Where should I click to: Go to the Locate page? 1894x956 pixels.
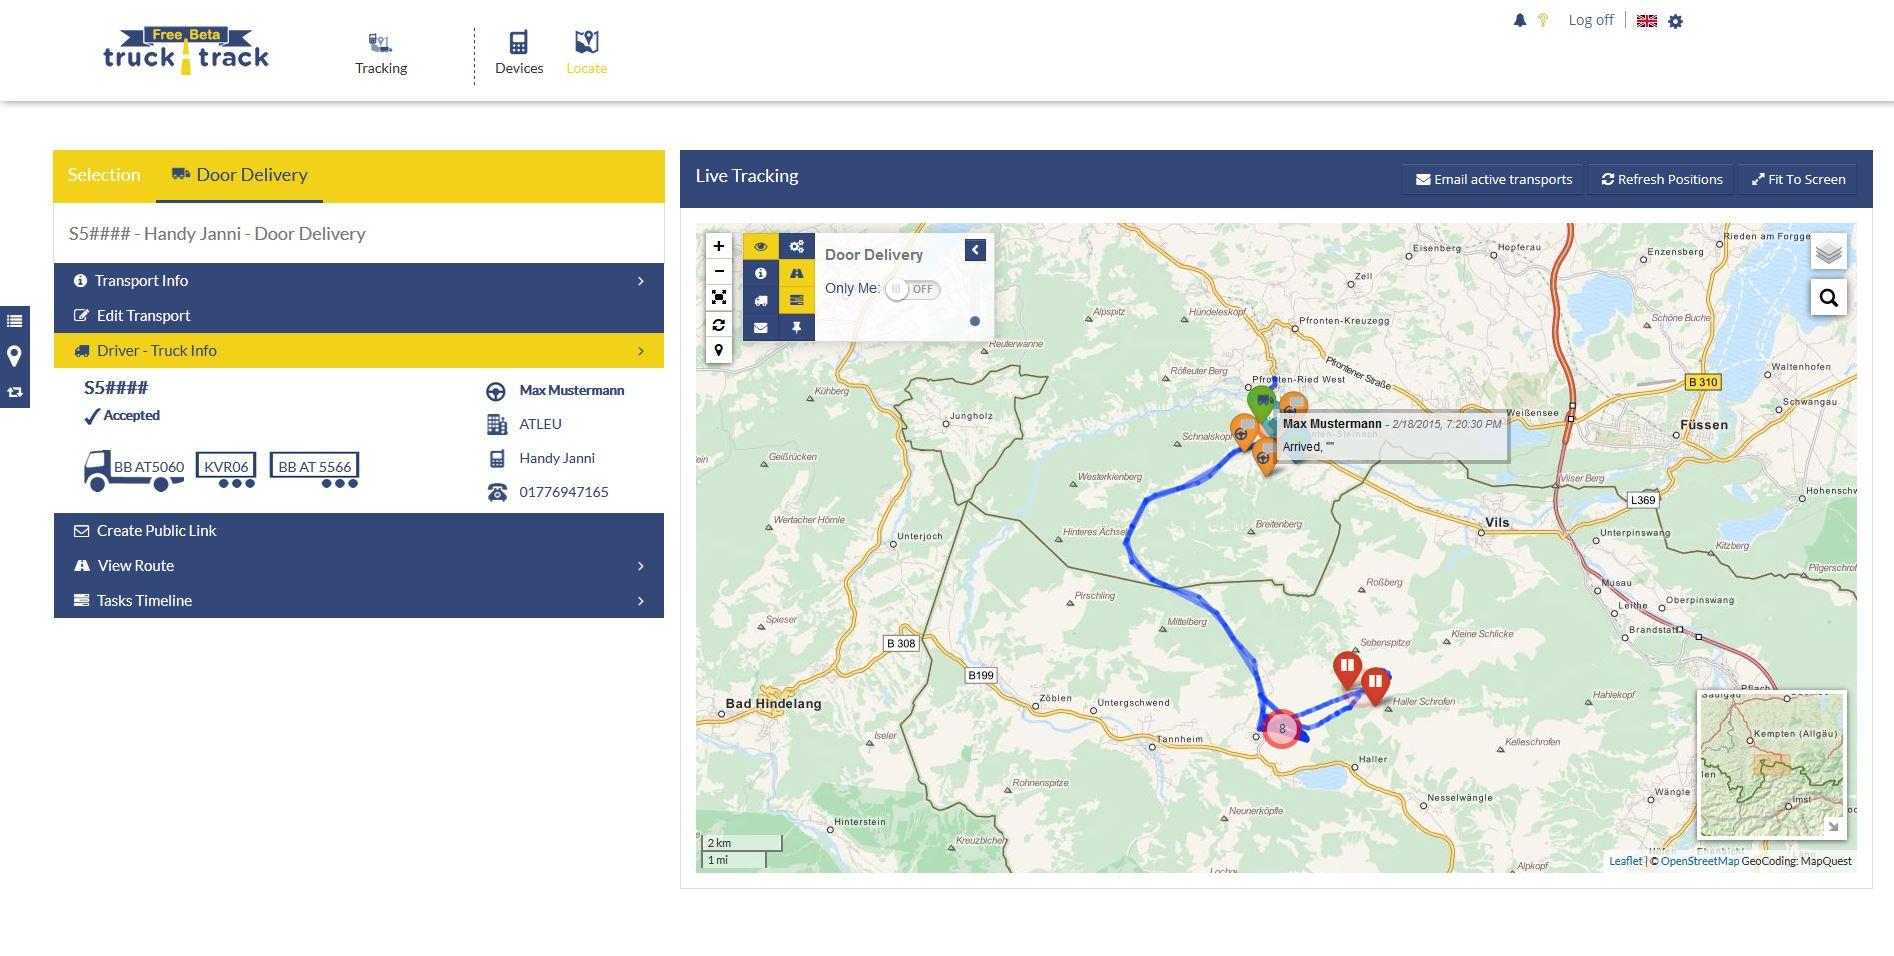(586, 54)
